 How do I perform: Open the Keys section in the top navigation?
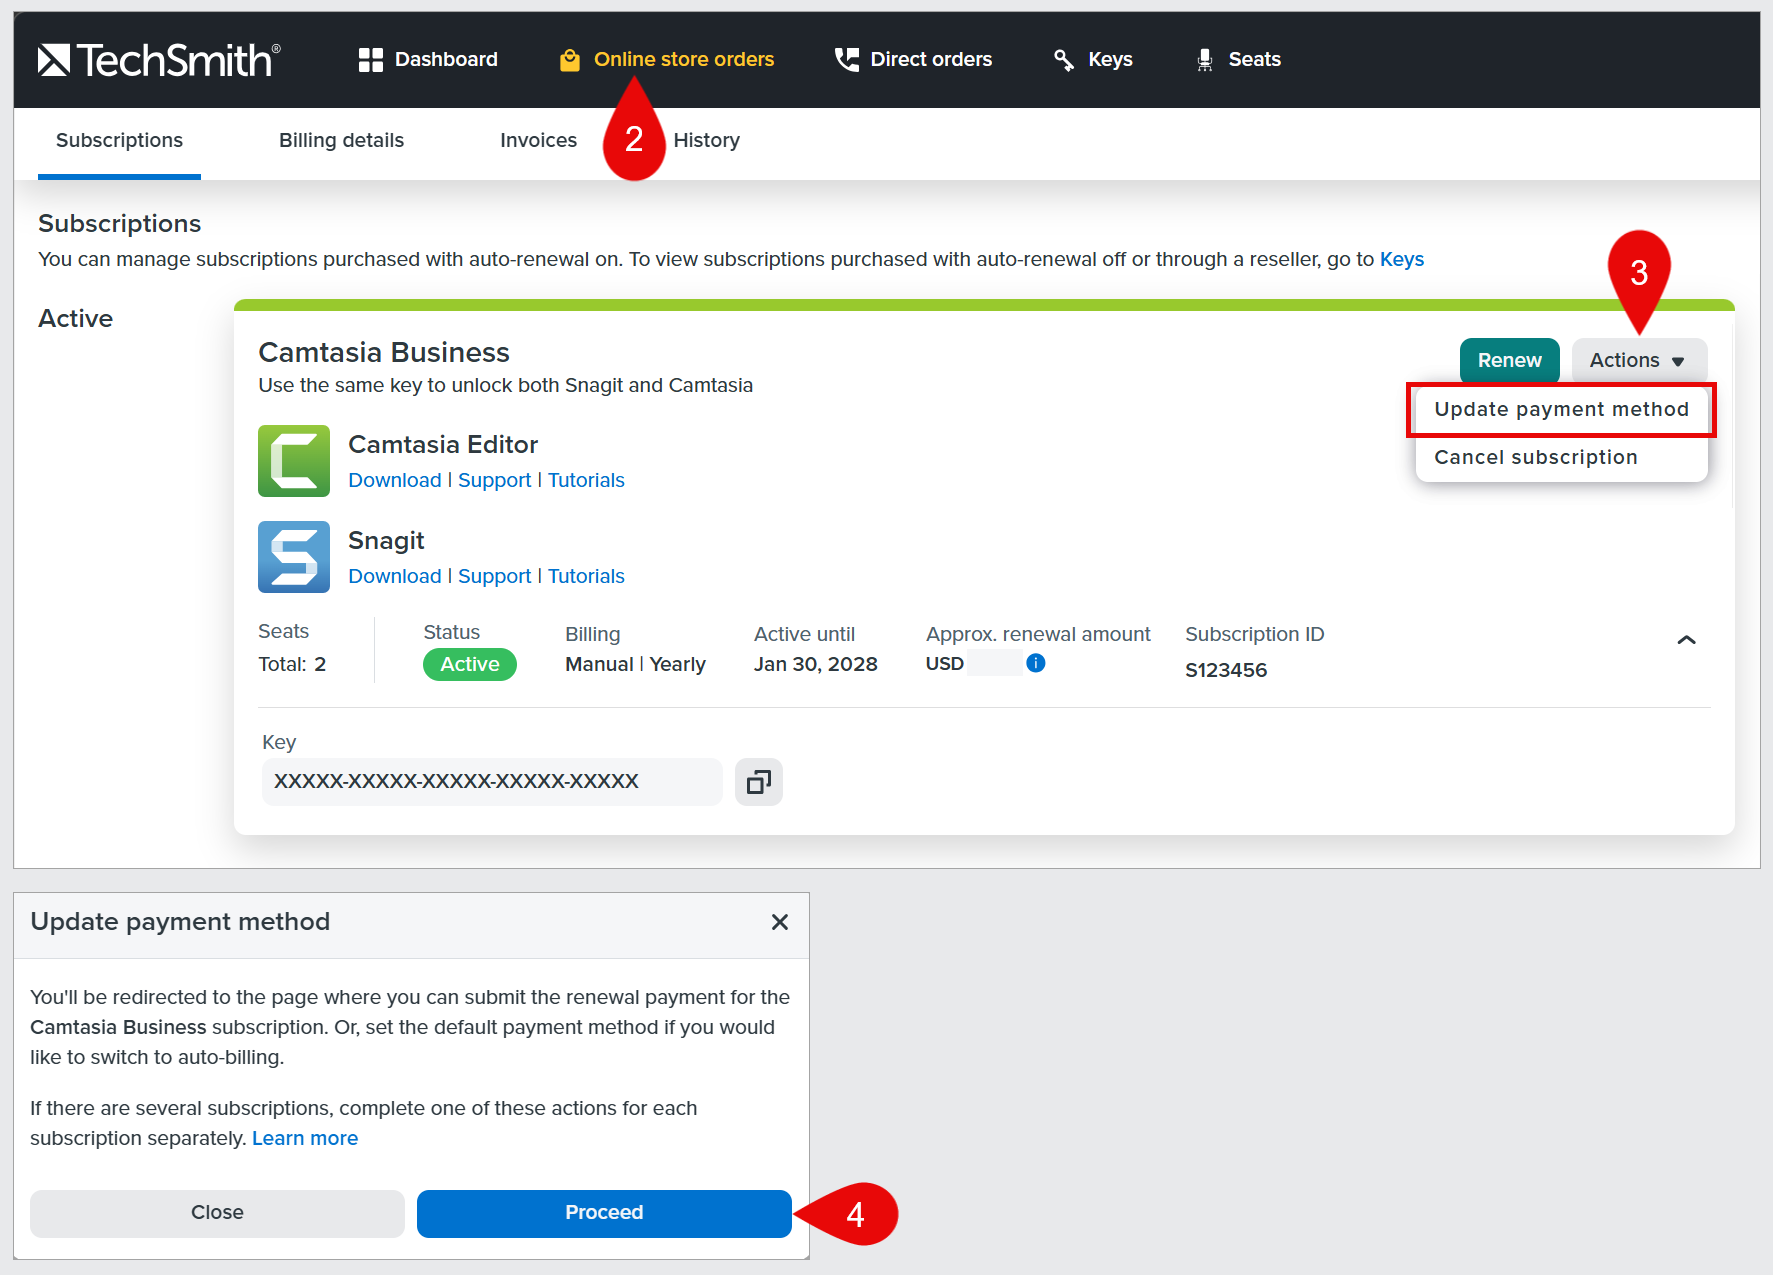coord(1092,60)
